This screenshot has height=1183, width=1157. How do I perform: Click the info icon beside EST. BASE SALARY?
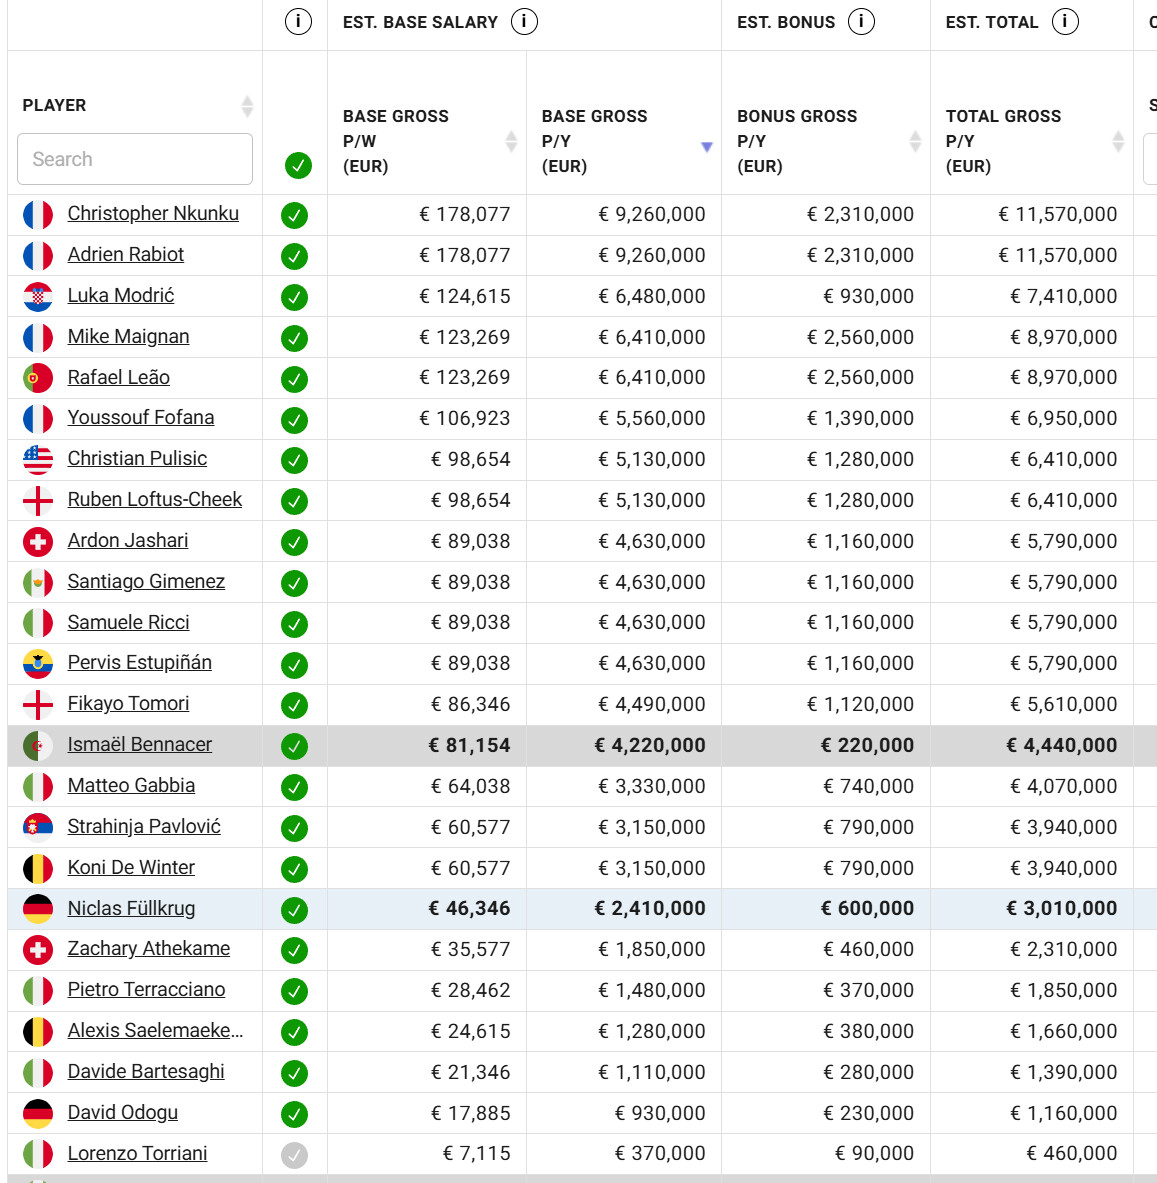(524, 21)
